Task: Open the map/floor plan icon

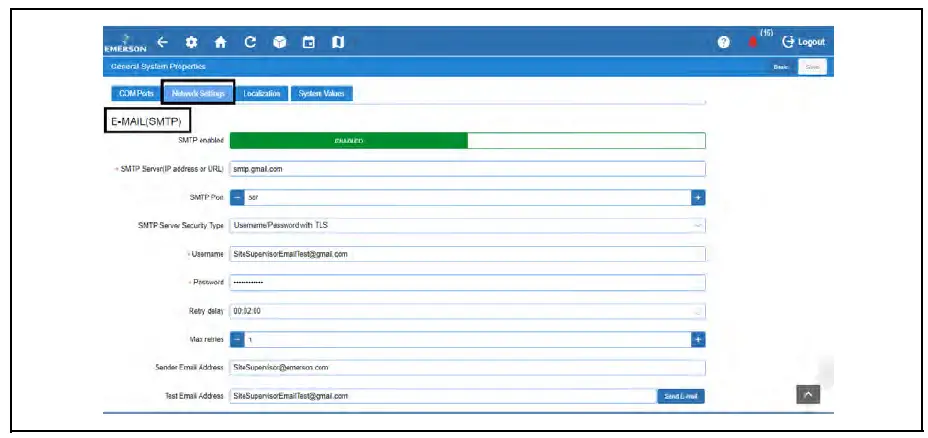Action: tap(338, 42)
